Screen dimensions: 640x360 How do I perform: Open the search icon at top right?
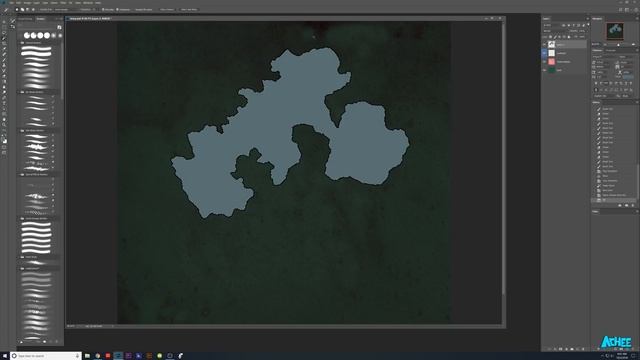[x=621, y=9]
